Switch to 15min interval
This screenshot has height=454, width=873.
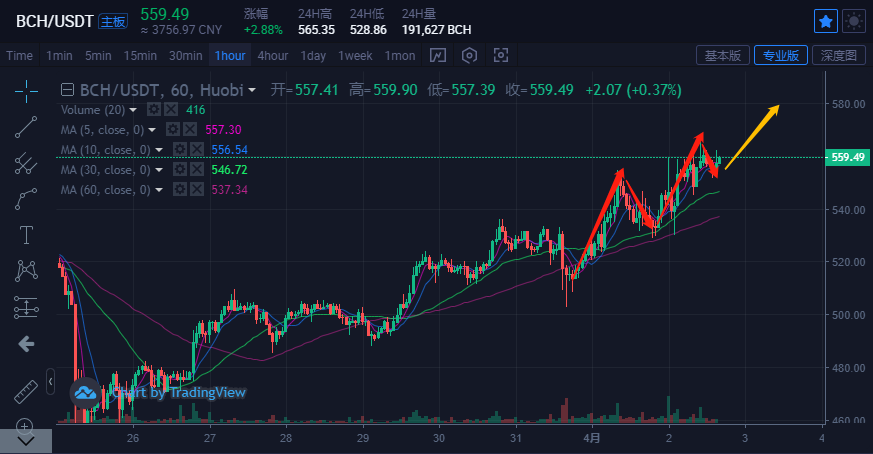pos(140,56)
